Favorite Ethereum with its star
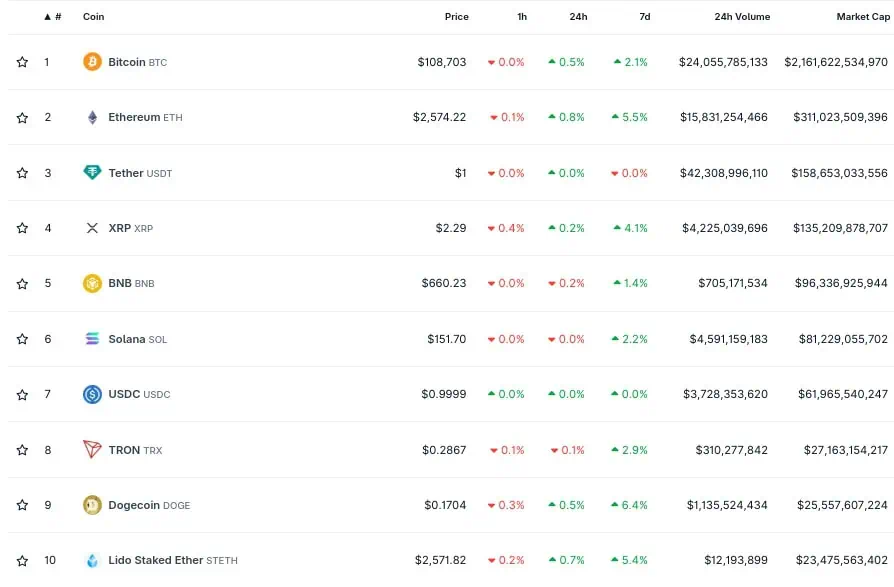Image resolution: width=894 pixels, height=587 pixels. coord(22,117)
